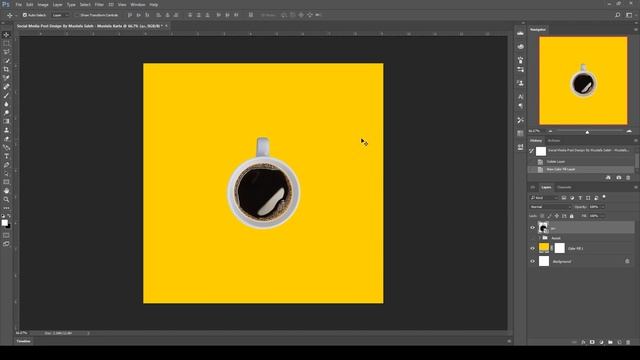
Task: Open the Search icon in the options bar
Action: tap(618, 15)
